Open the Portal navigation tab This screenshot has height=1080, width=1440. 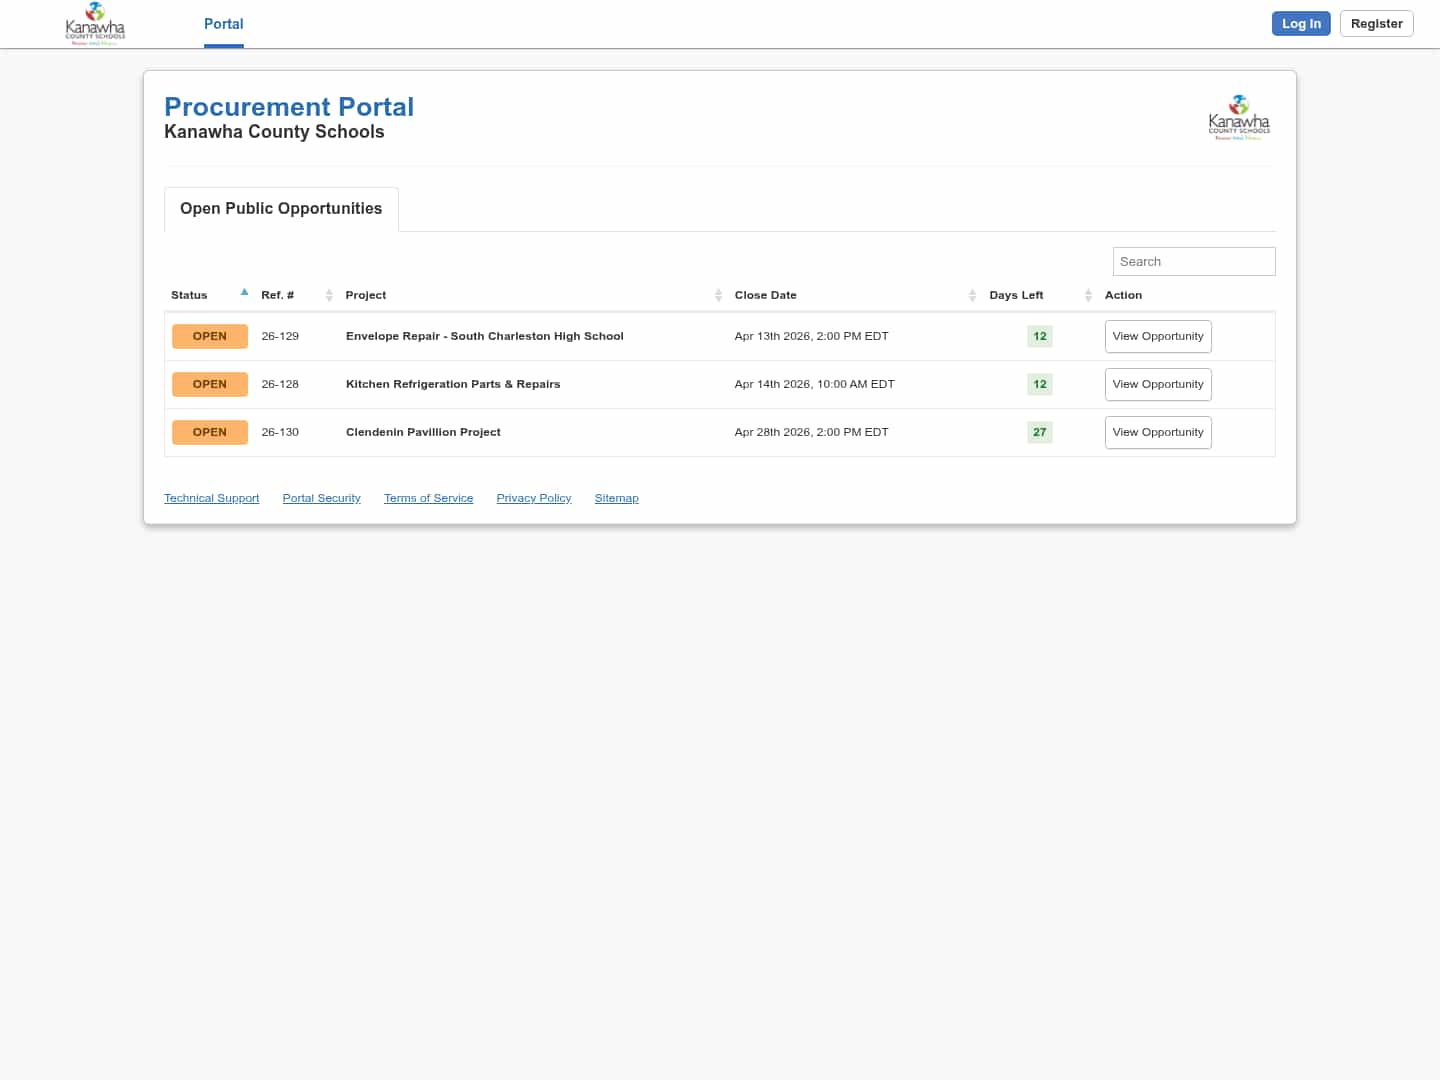point(223,24)
